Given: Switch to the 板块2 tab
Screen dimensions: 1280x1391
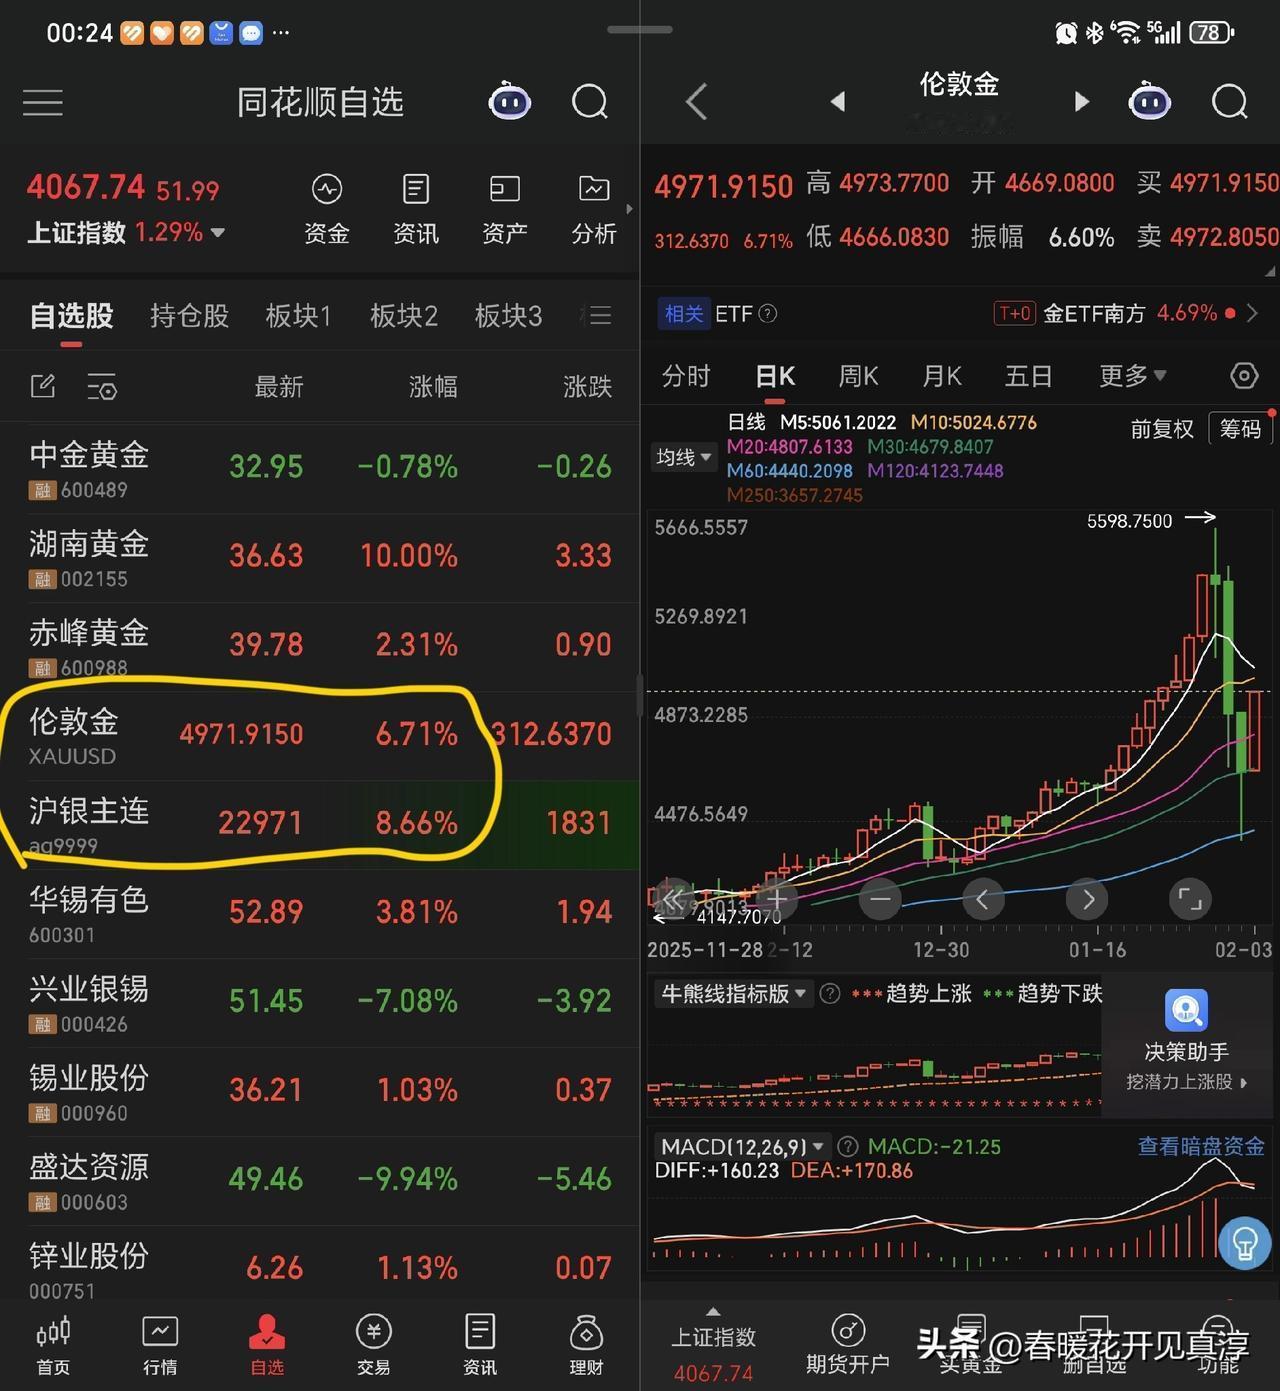Looking at the screenshot, I should tap(404, 316).
